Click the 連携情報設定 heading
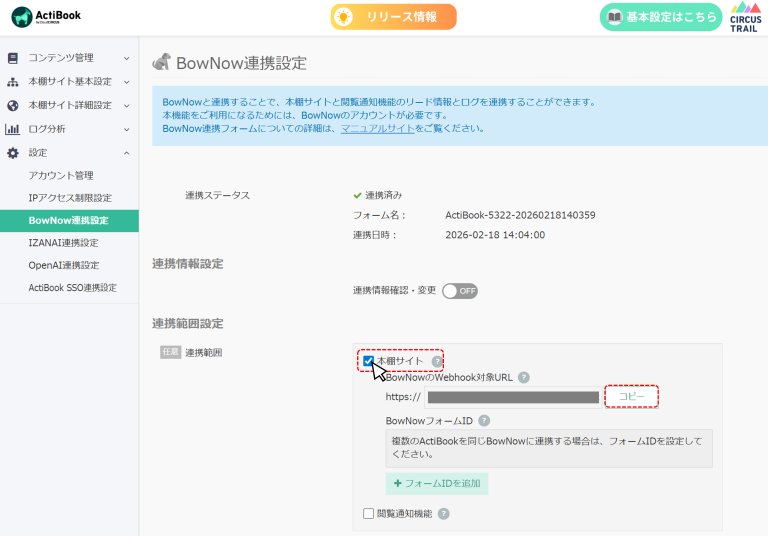This screenshot has height=536, width=768. 188,264
